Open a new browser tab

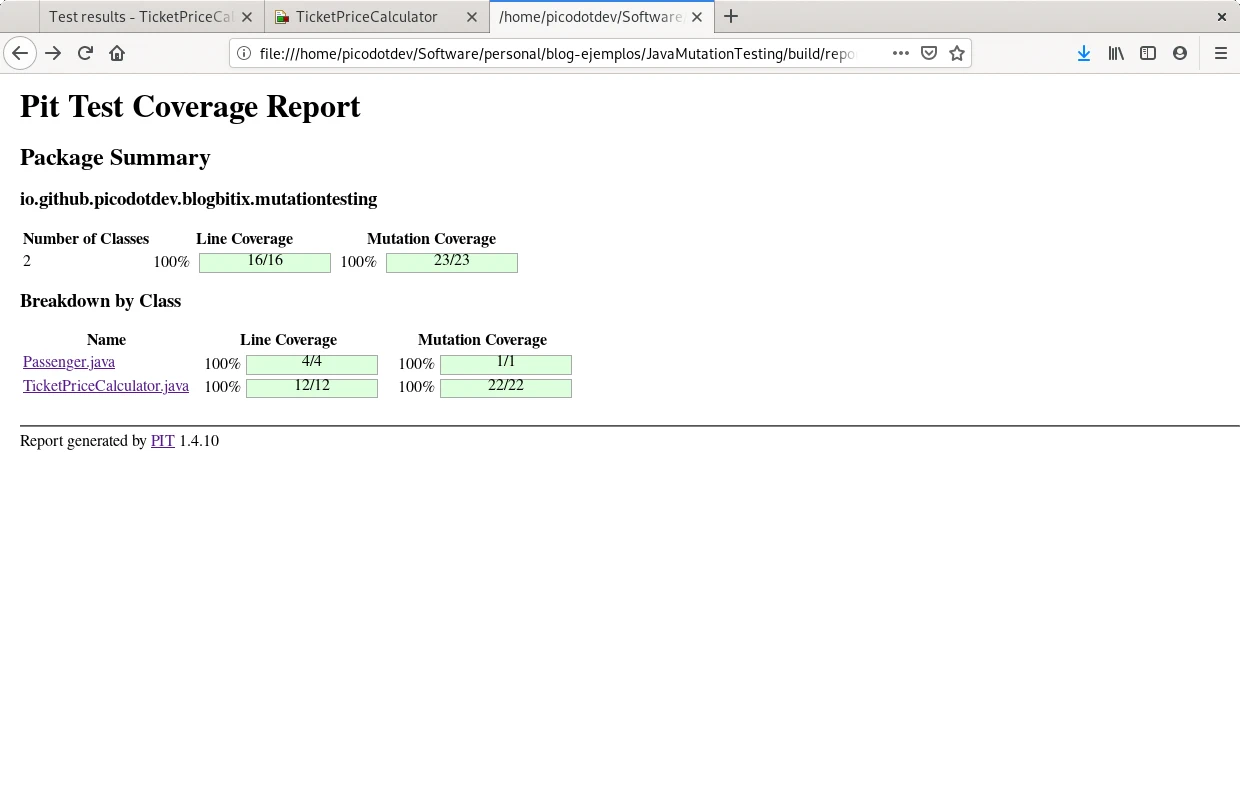pyautogui.click(x=731, y=16)
